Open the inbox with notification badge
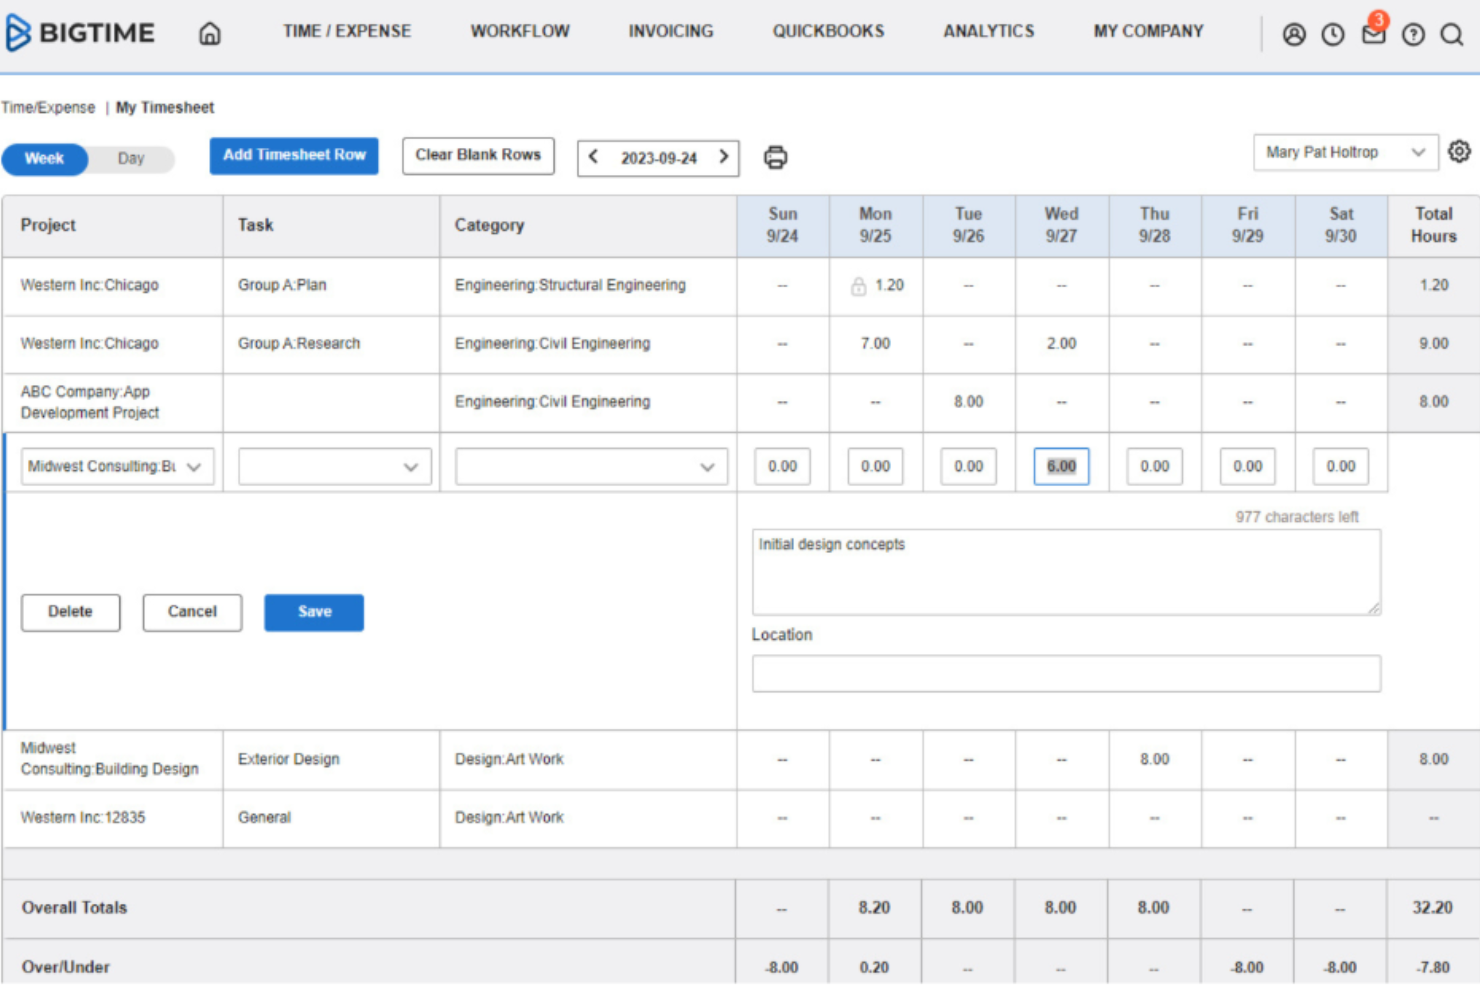 (x=1374, y=32)
